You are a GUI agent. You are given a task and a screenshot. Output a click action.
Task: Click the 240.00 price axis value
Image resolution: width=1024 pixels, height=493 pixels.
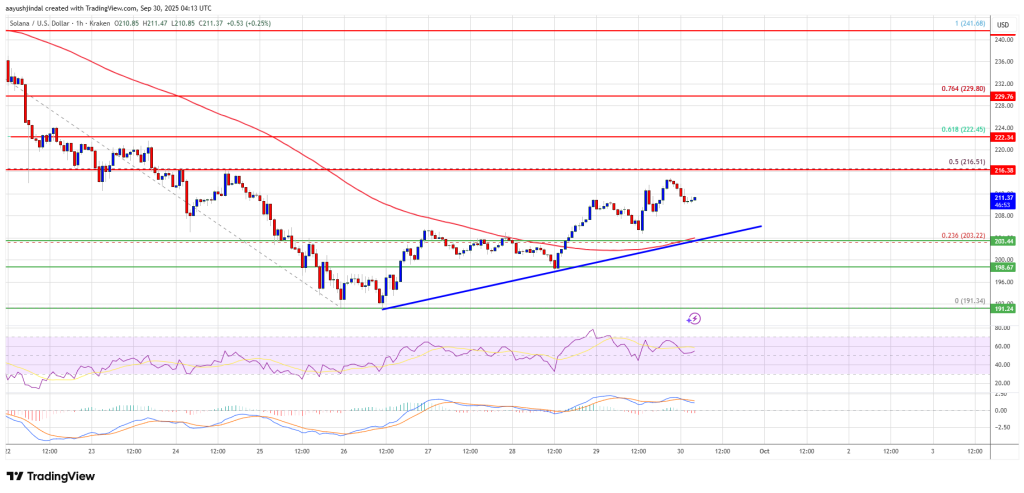click(x=1002, y=40)
